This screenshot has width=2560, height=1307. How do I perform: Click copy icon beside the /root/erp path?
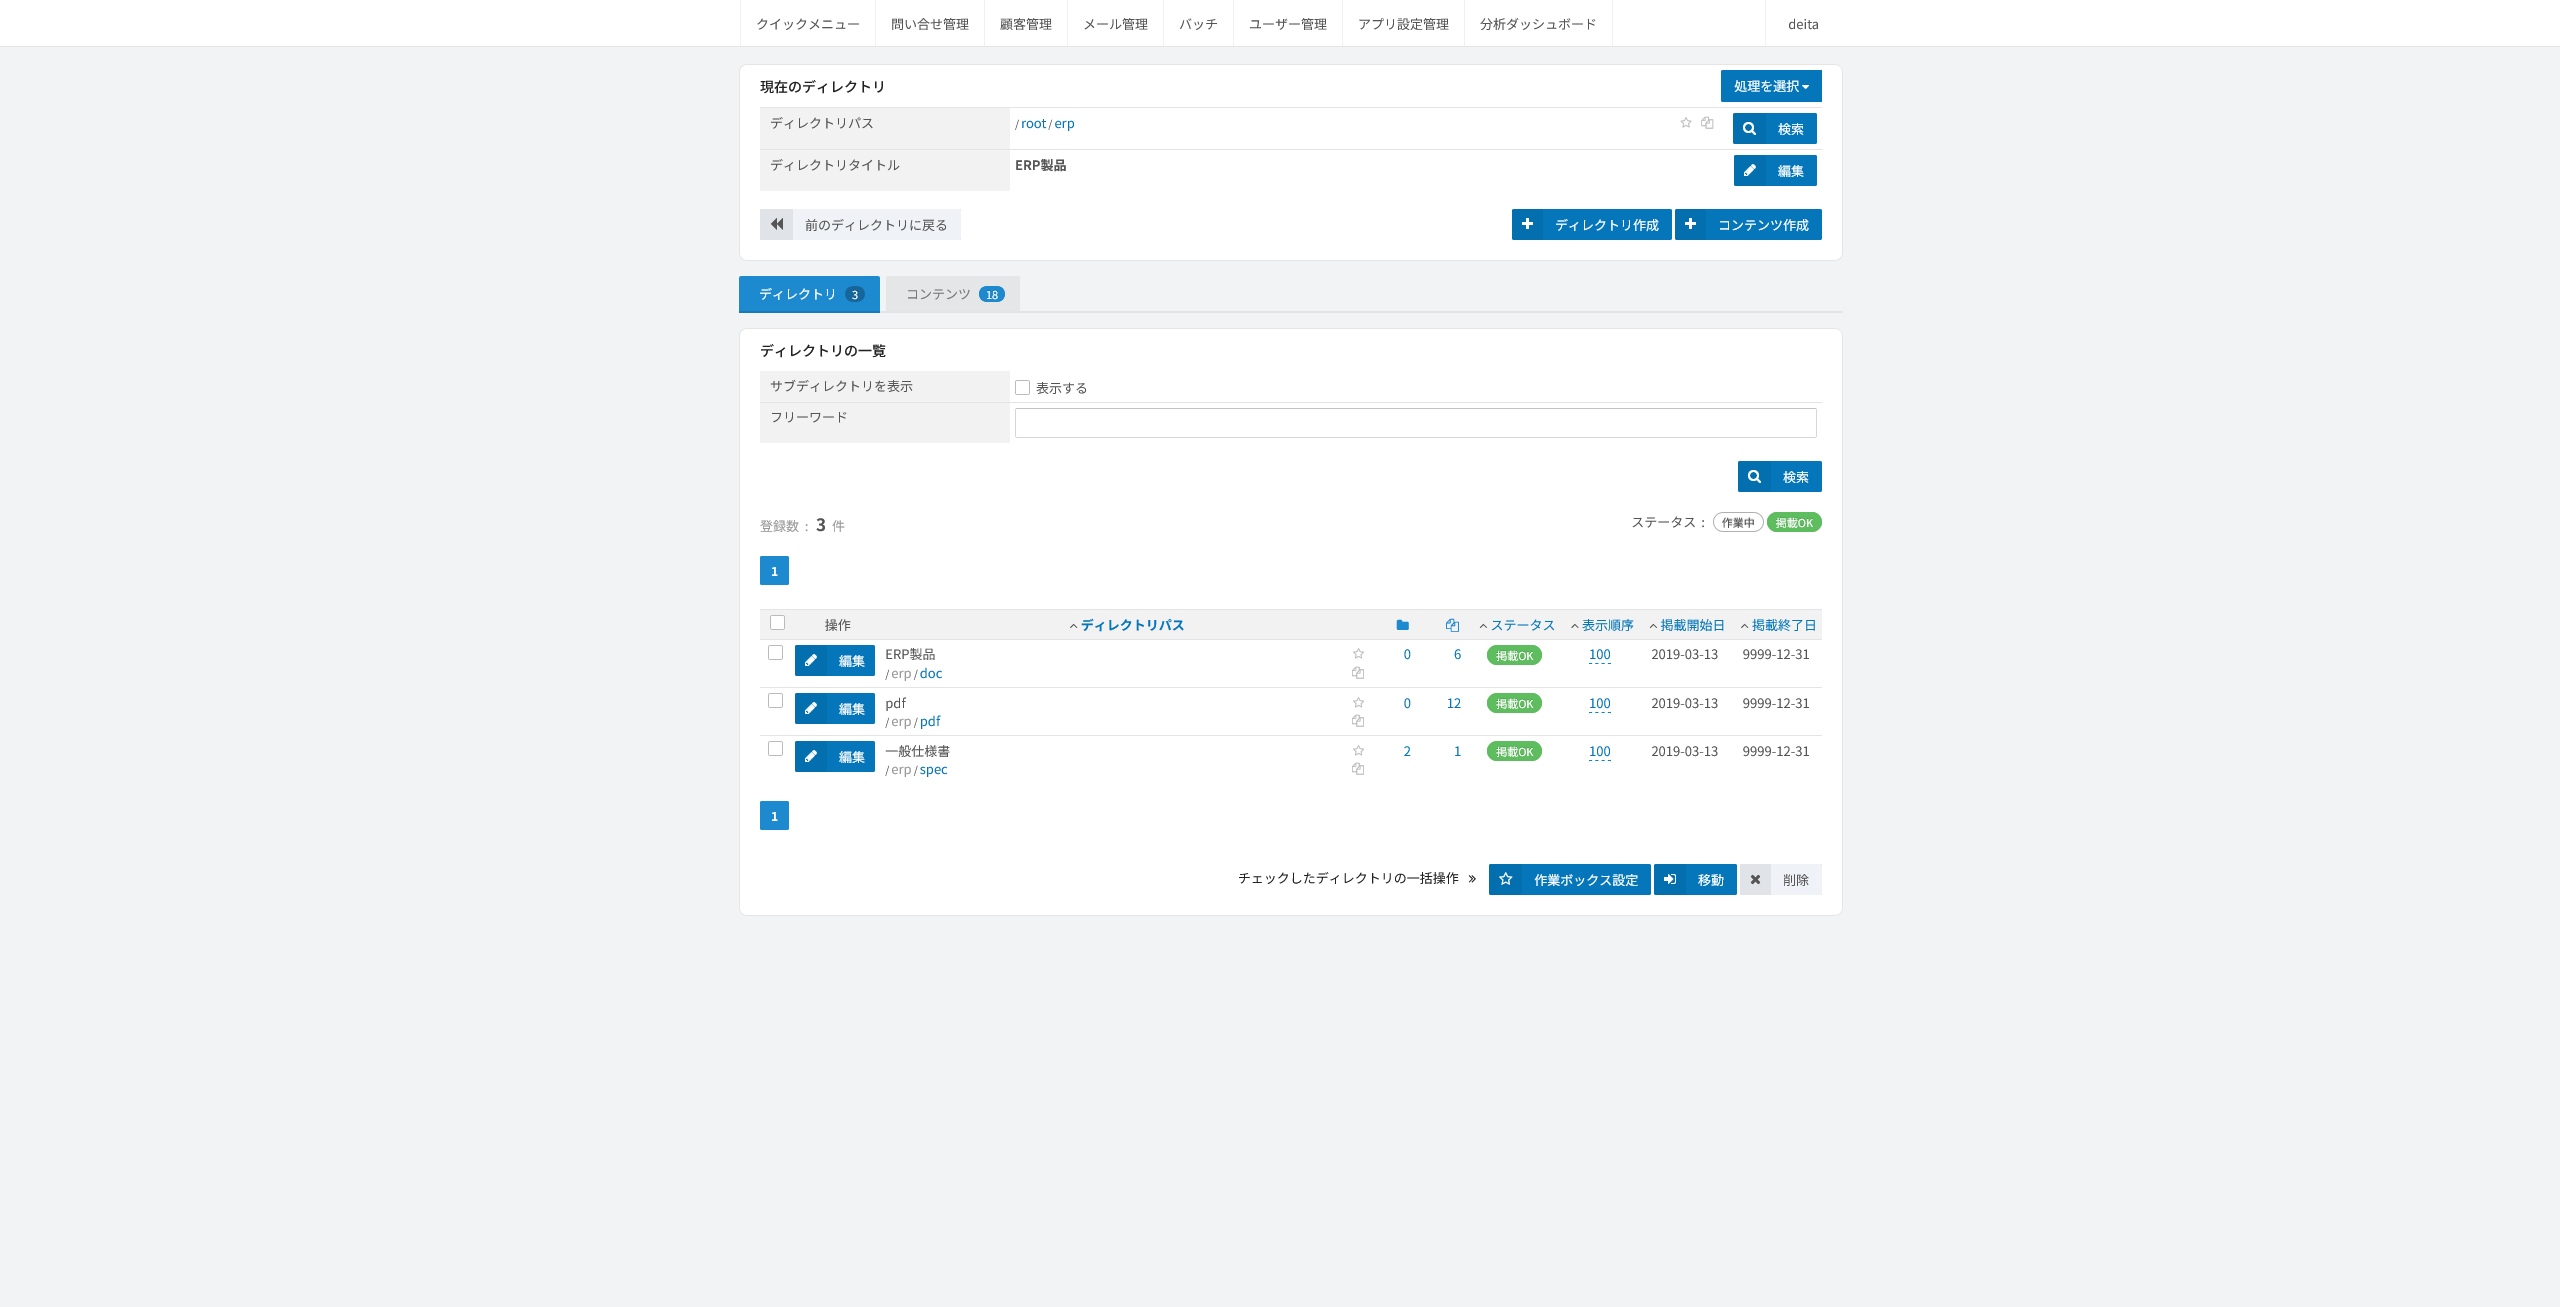(x=1708, y=123)
